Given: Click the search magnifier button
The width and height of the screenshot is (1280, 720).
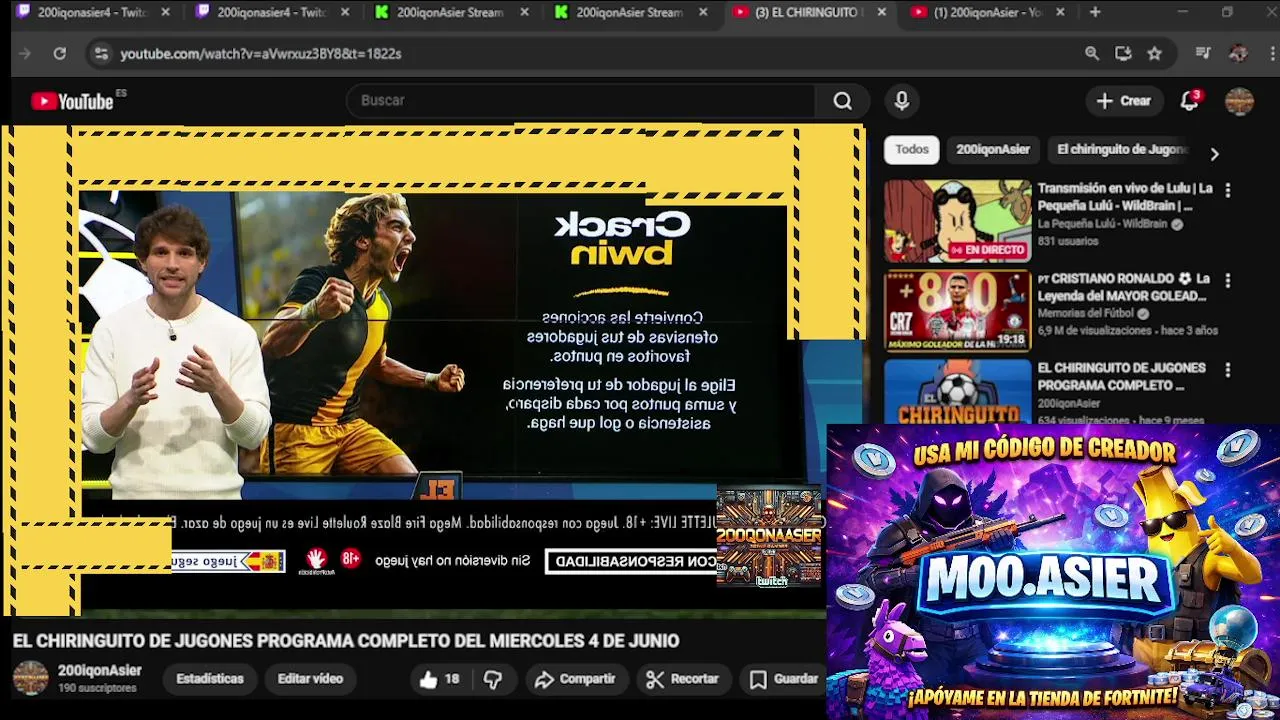Looking at the screenshot, I should pyautogui.click(x=842, y=101).
